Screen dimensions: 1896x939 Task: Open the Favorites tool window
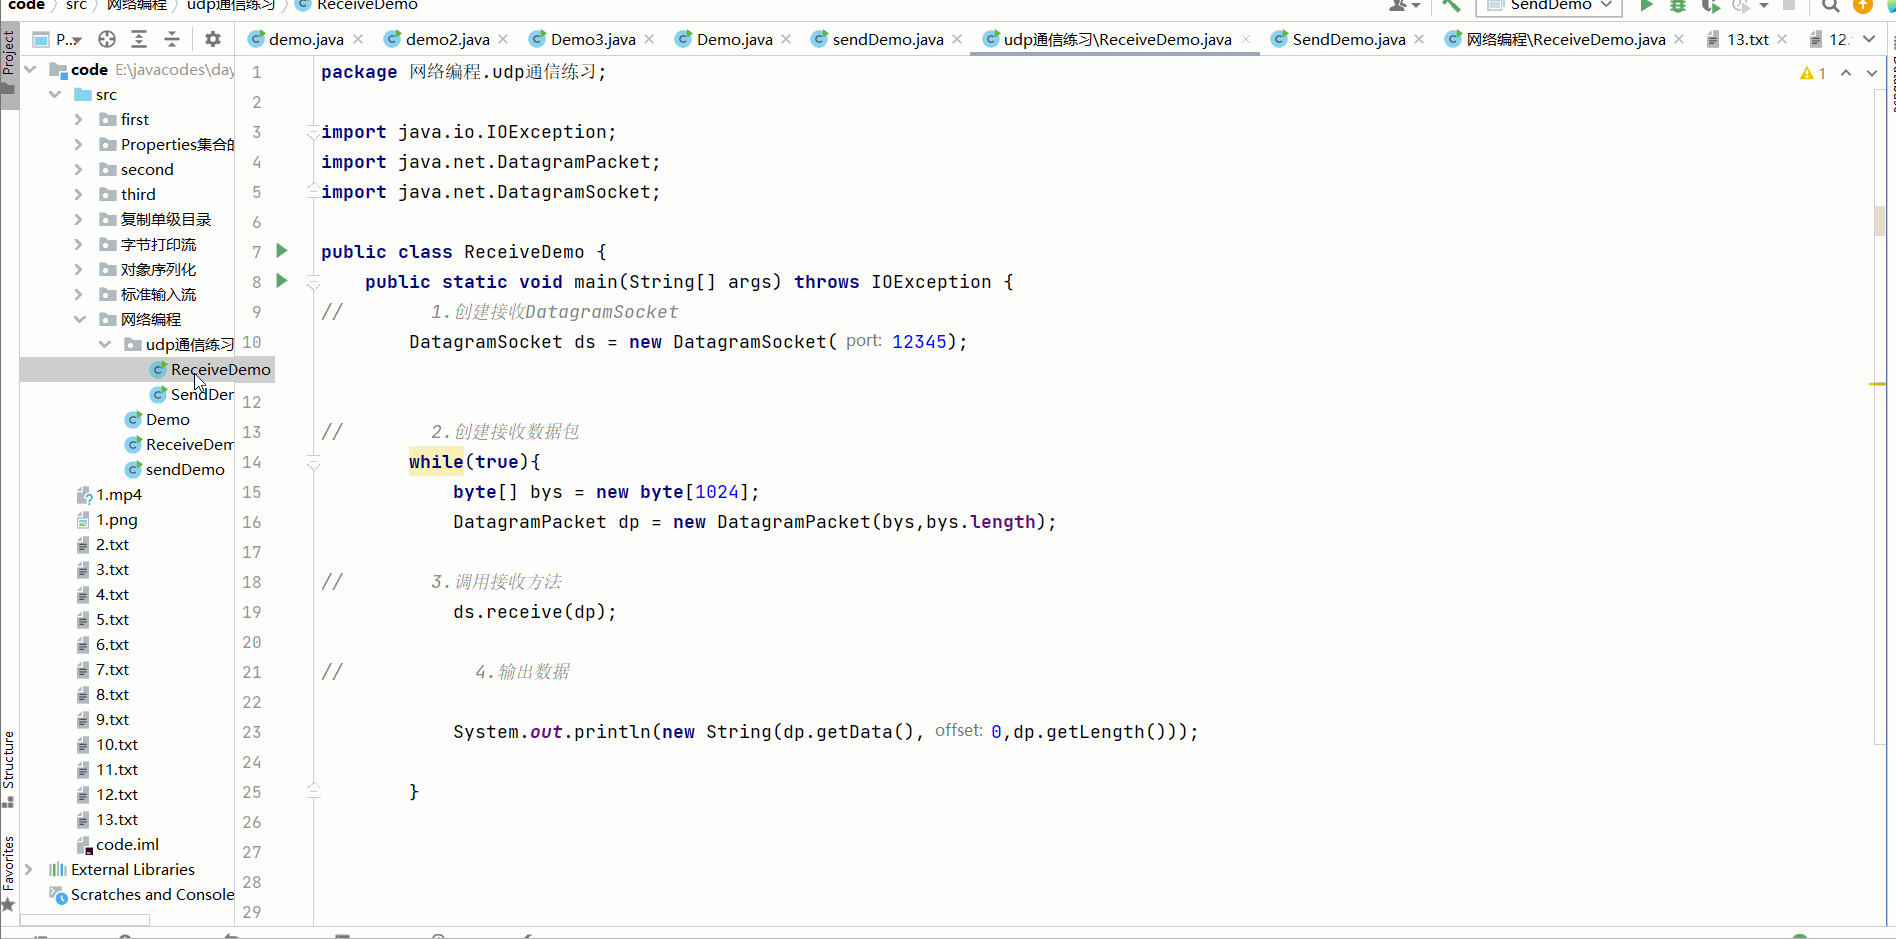(x=9, y=872)
